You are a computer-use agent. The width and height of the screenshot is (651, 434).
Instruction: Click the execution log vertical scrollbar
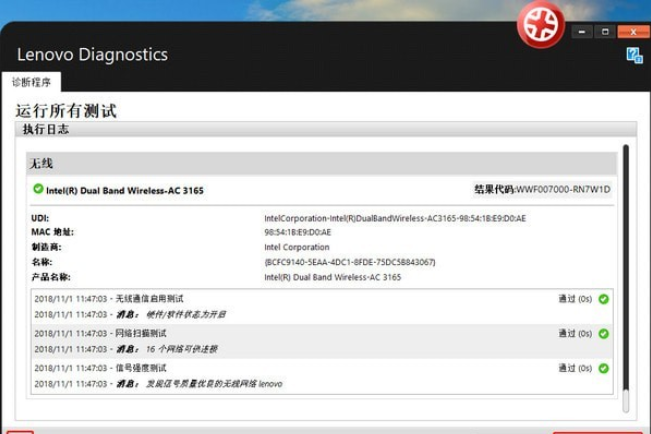click(626, 278)
